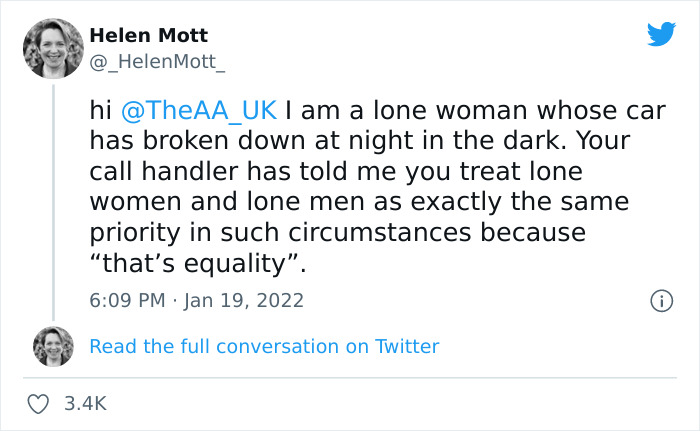Read the full conversation on Twitter
This screenshot has height=431, width=700.
(264, 346)
